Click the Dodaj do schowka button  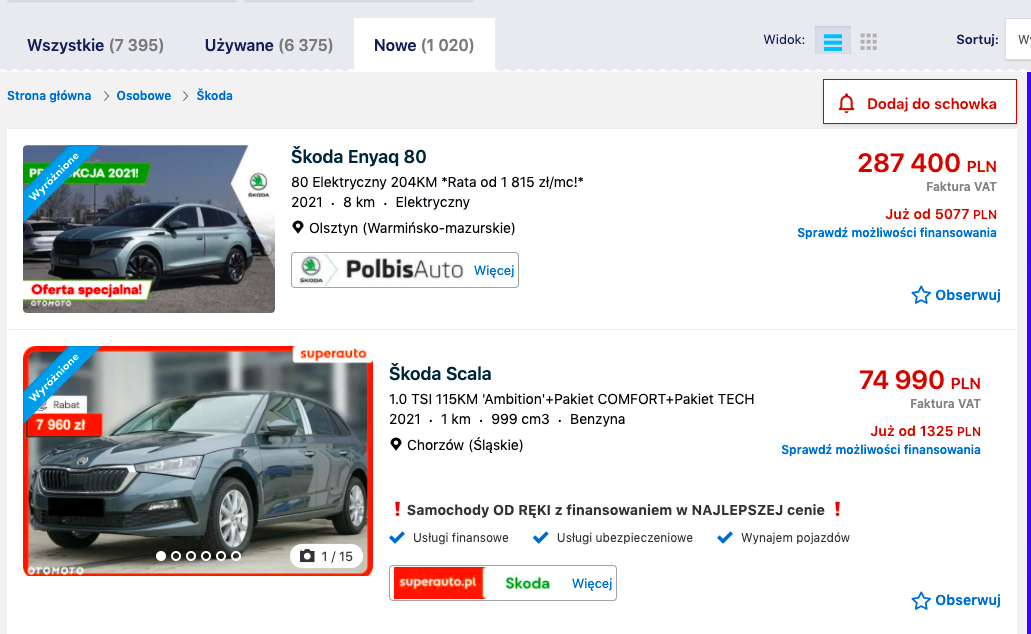coord(919,102)
